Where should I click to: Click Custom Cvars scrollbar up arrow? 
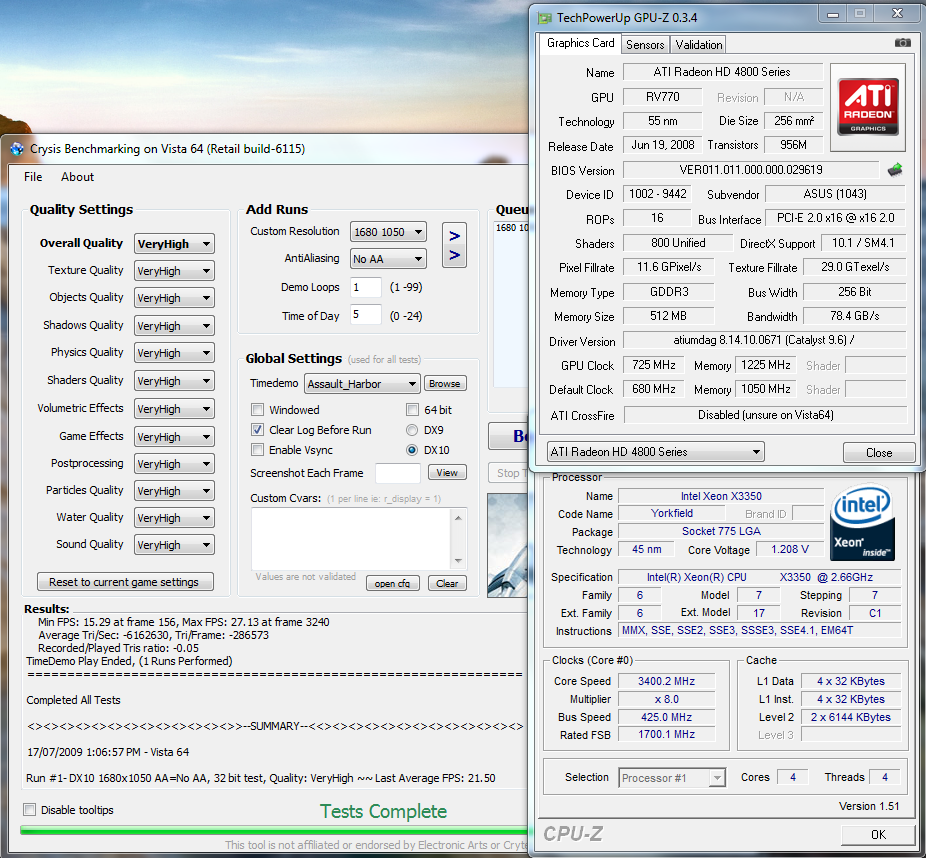pyautogui.click(x=458, y=517)
